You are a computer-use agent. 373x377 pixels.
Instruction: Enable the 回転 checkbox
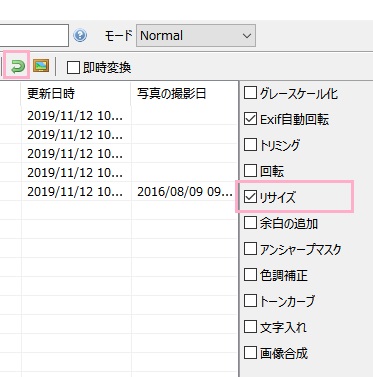(x=250, y=171)
